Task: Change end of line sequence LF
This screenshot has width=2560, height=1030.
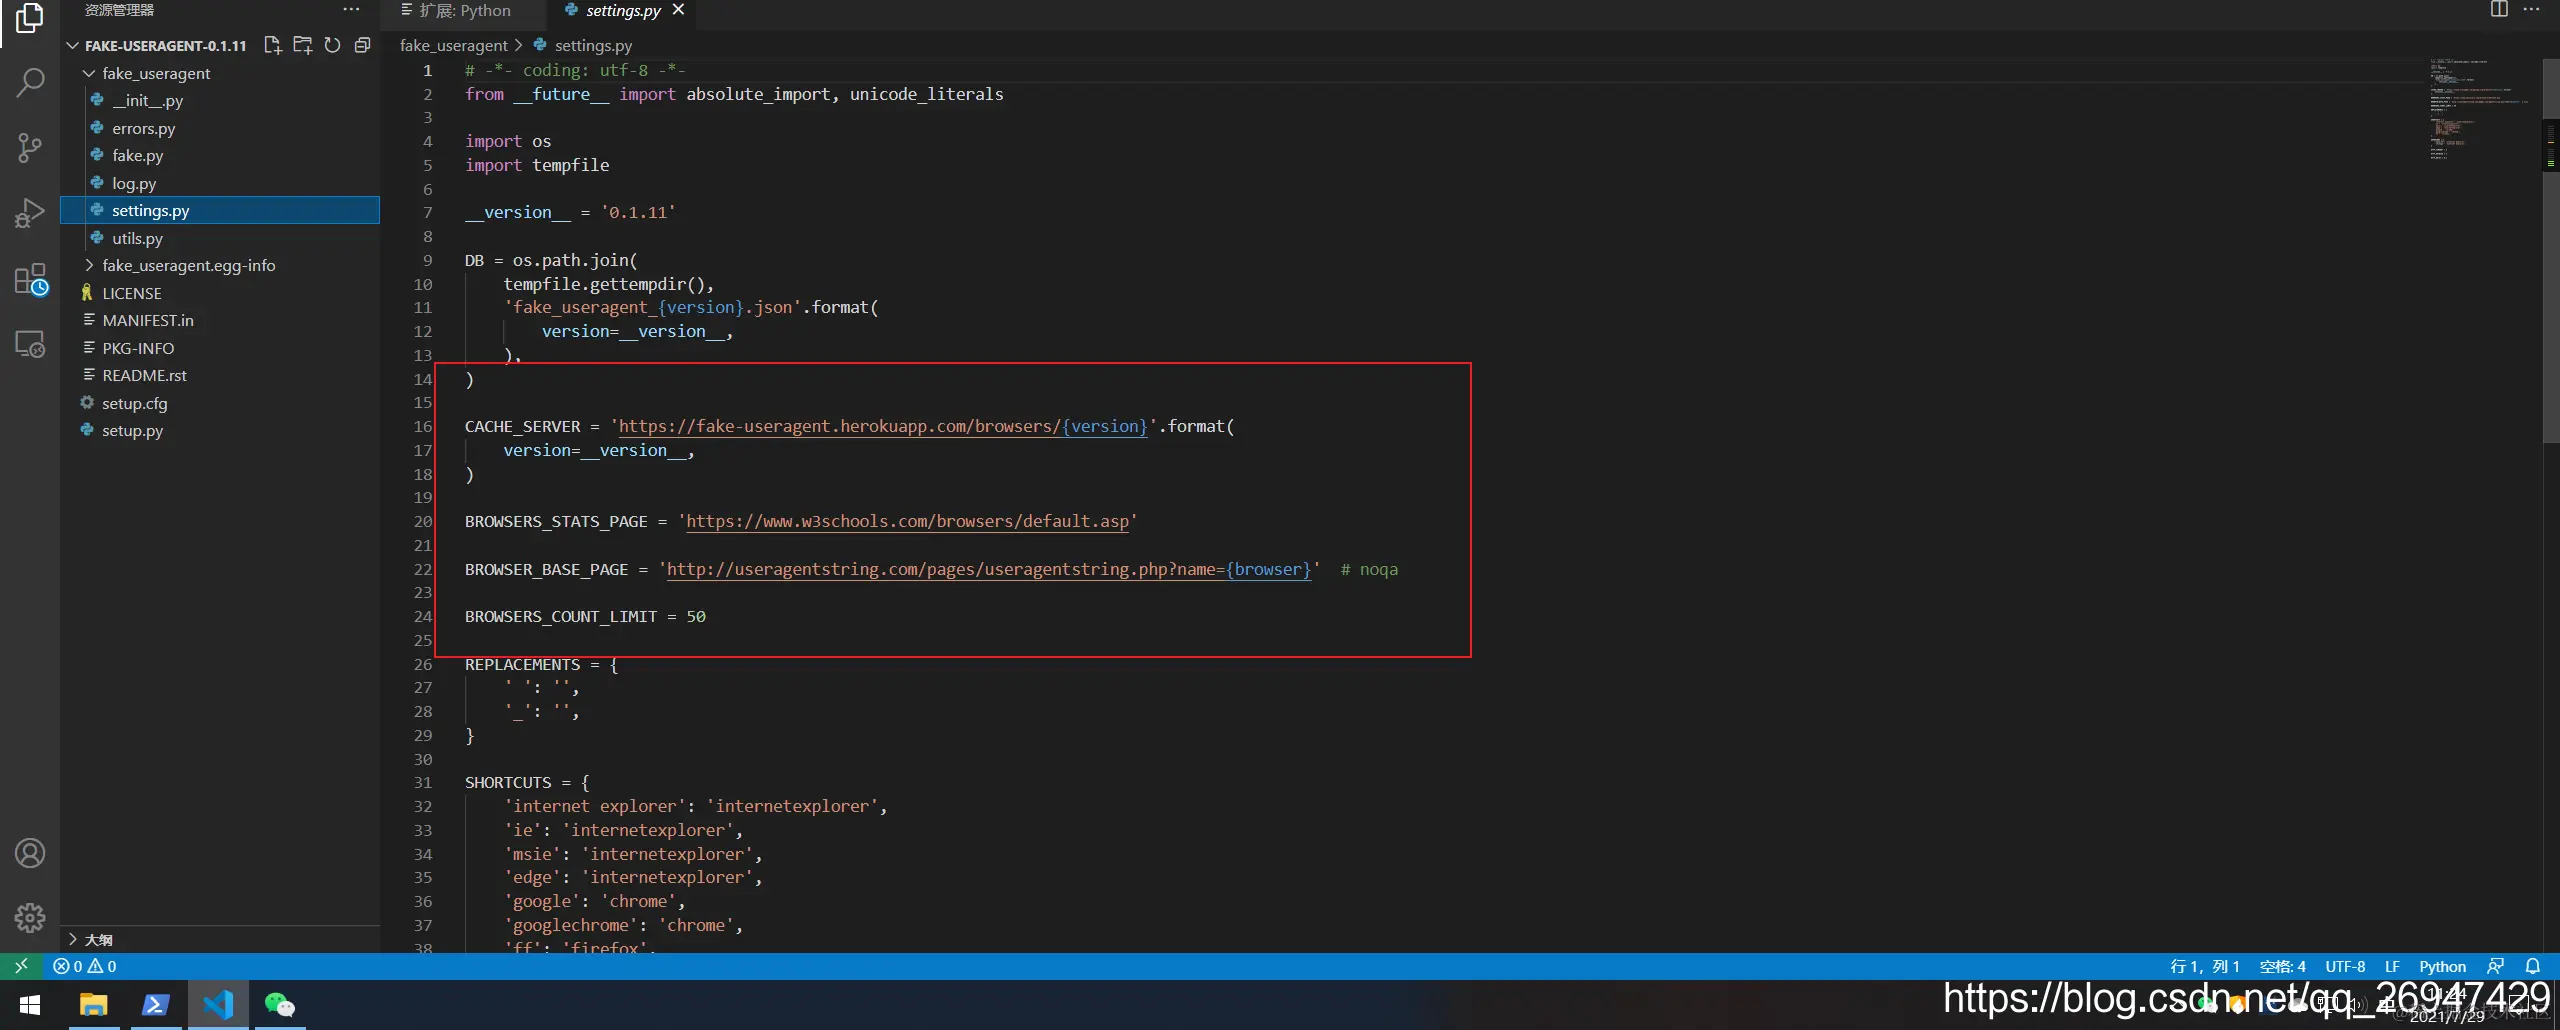Action: (x=2392, y=966)
